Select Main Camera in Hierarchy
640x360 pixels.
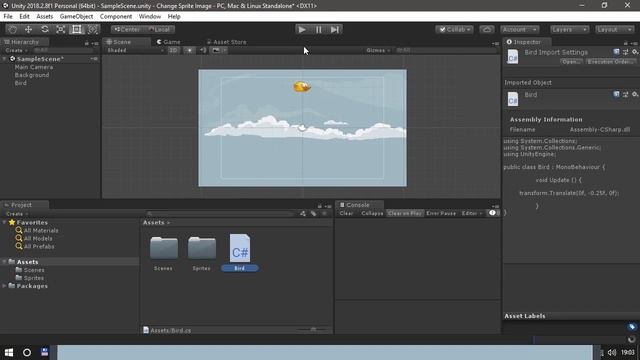[34, 67]
